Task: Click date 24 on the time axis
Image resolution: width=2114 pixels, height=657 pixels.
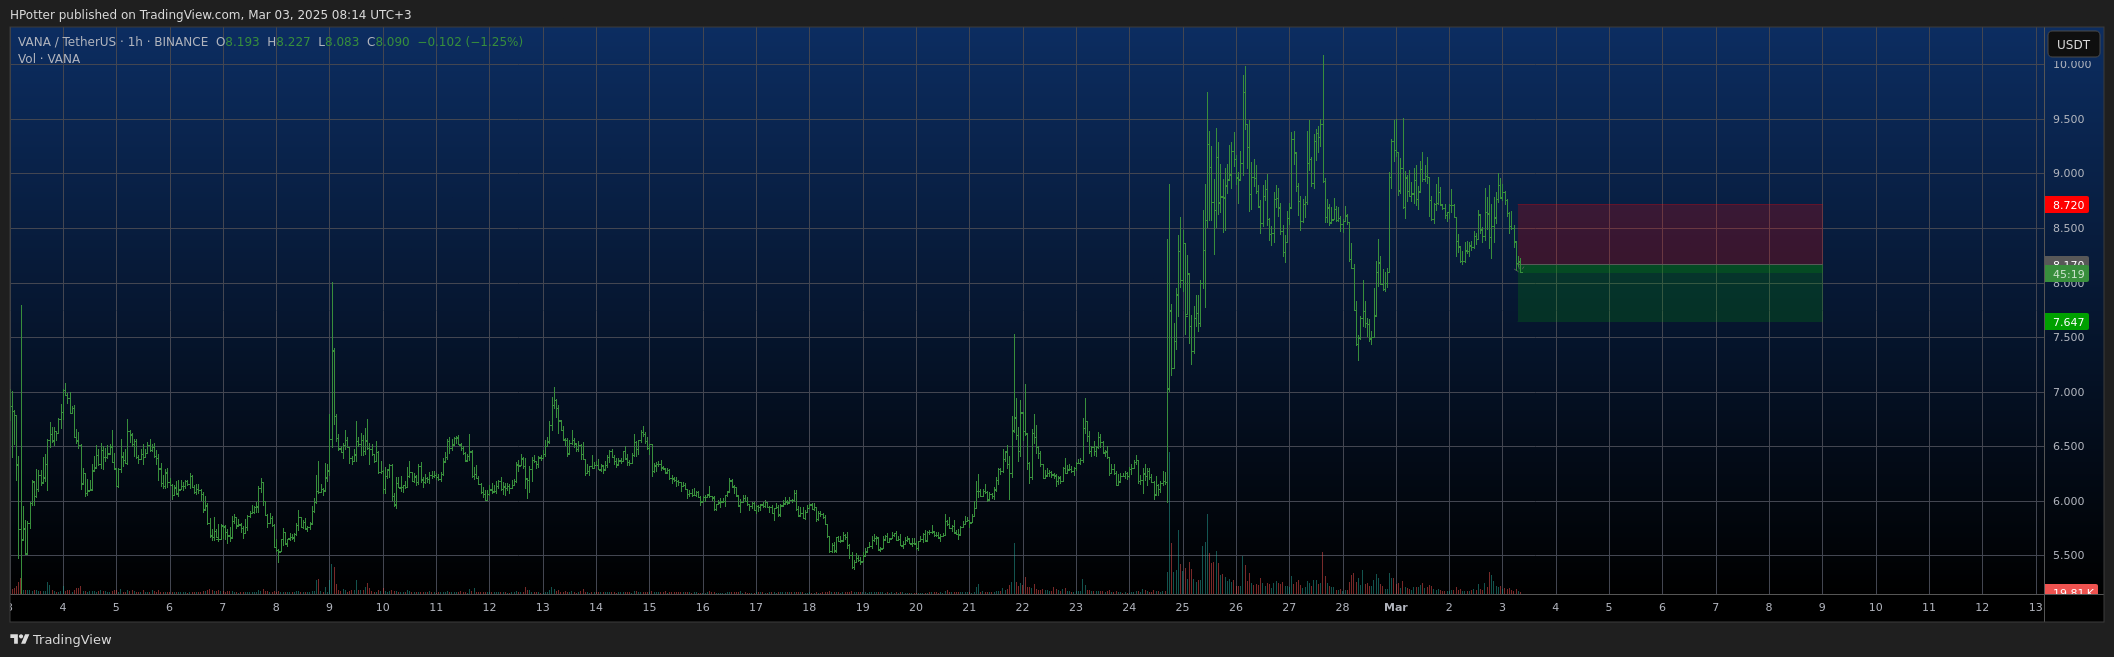Action: tap(1129, 607)
